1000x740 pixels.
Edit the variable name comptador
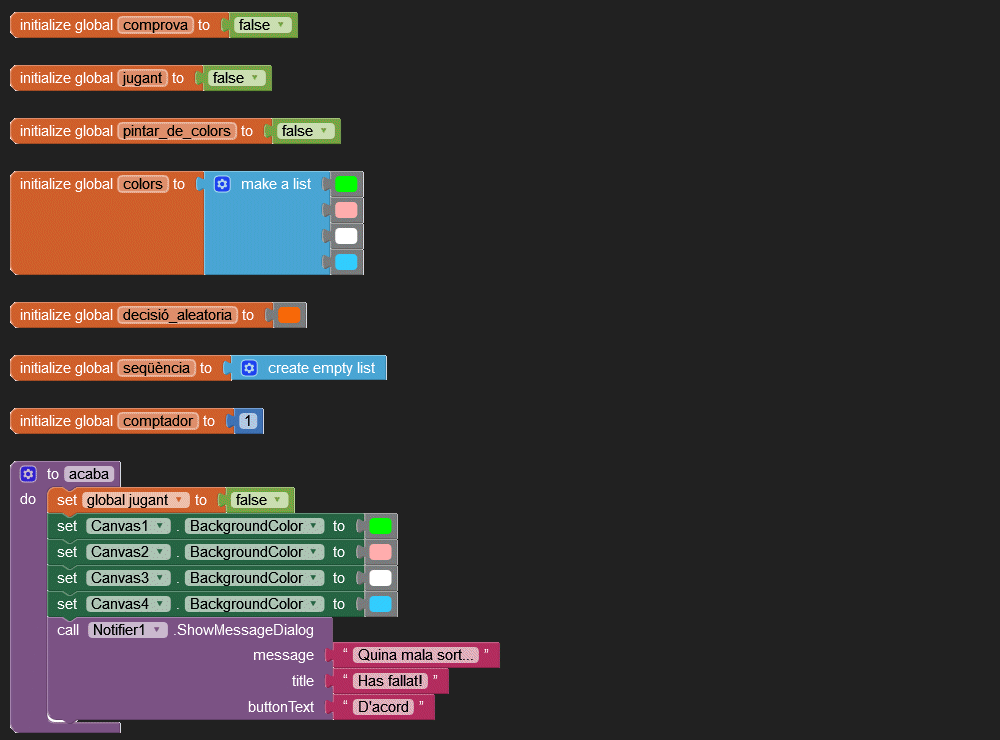click(x=157, y=421)
